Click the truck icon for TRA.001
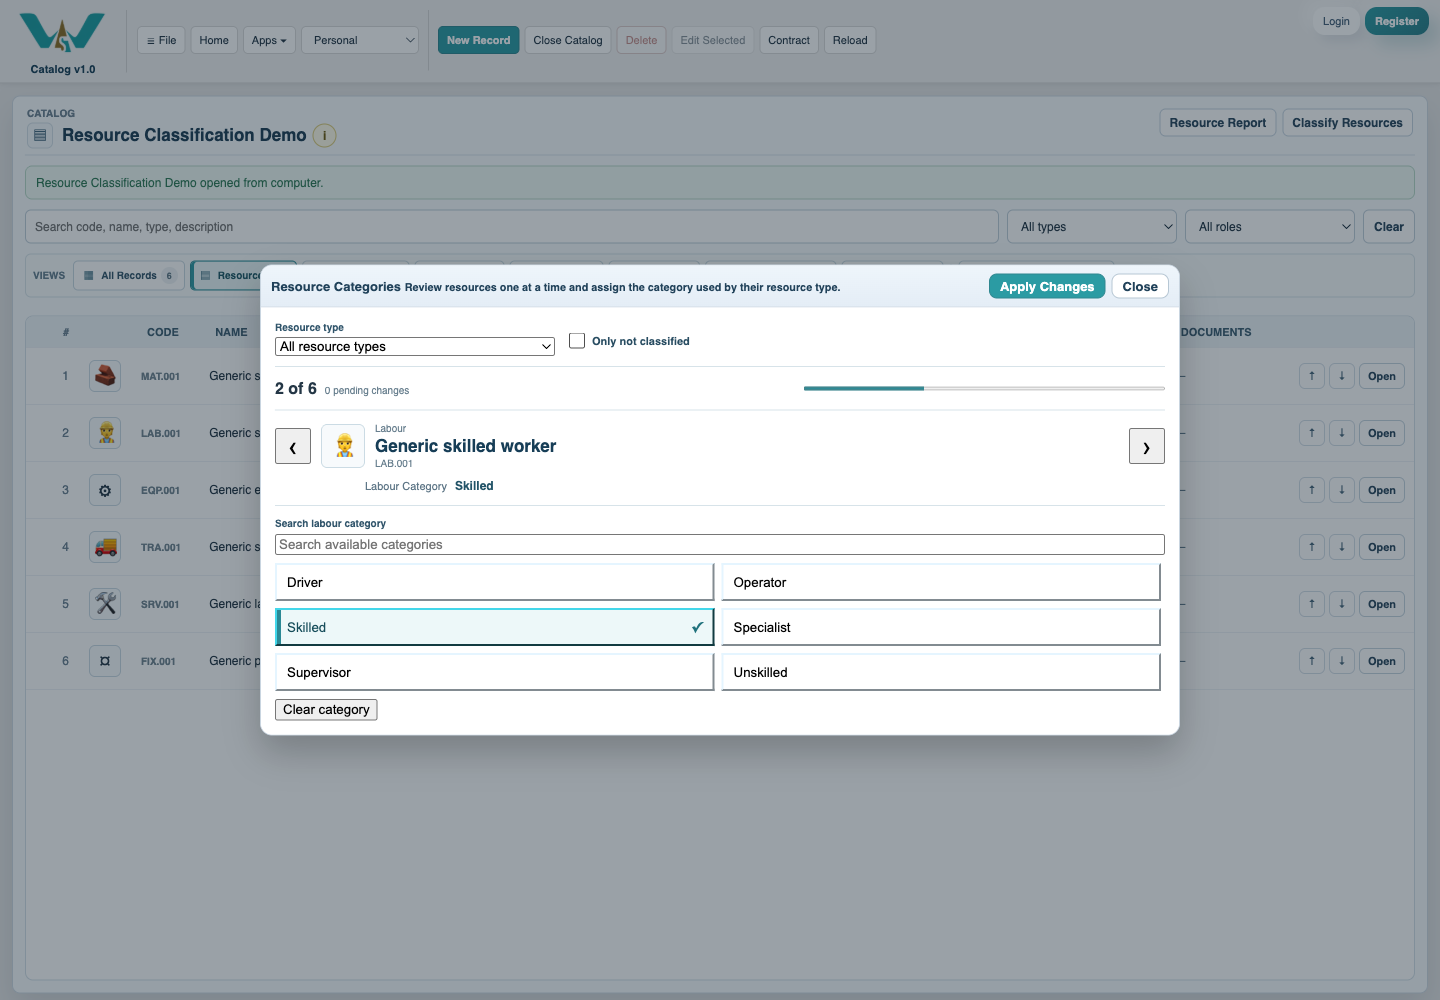 tap(105, 547)
